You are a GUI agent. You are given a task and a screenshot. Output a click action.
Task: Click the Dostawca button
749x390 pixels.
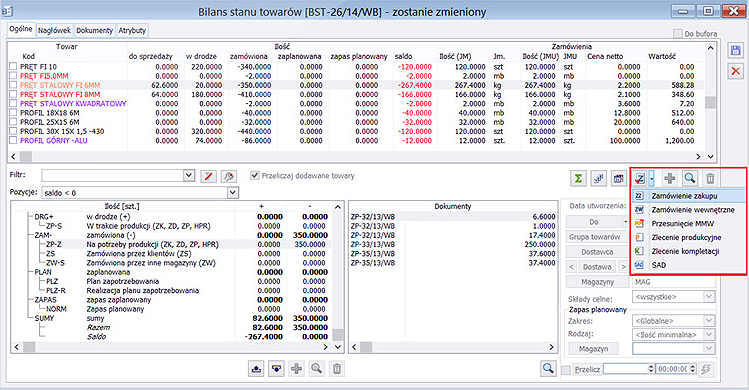point(597,251)
